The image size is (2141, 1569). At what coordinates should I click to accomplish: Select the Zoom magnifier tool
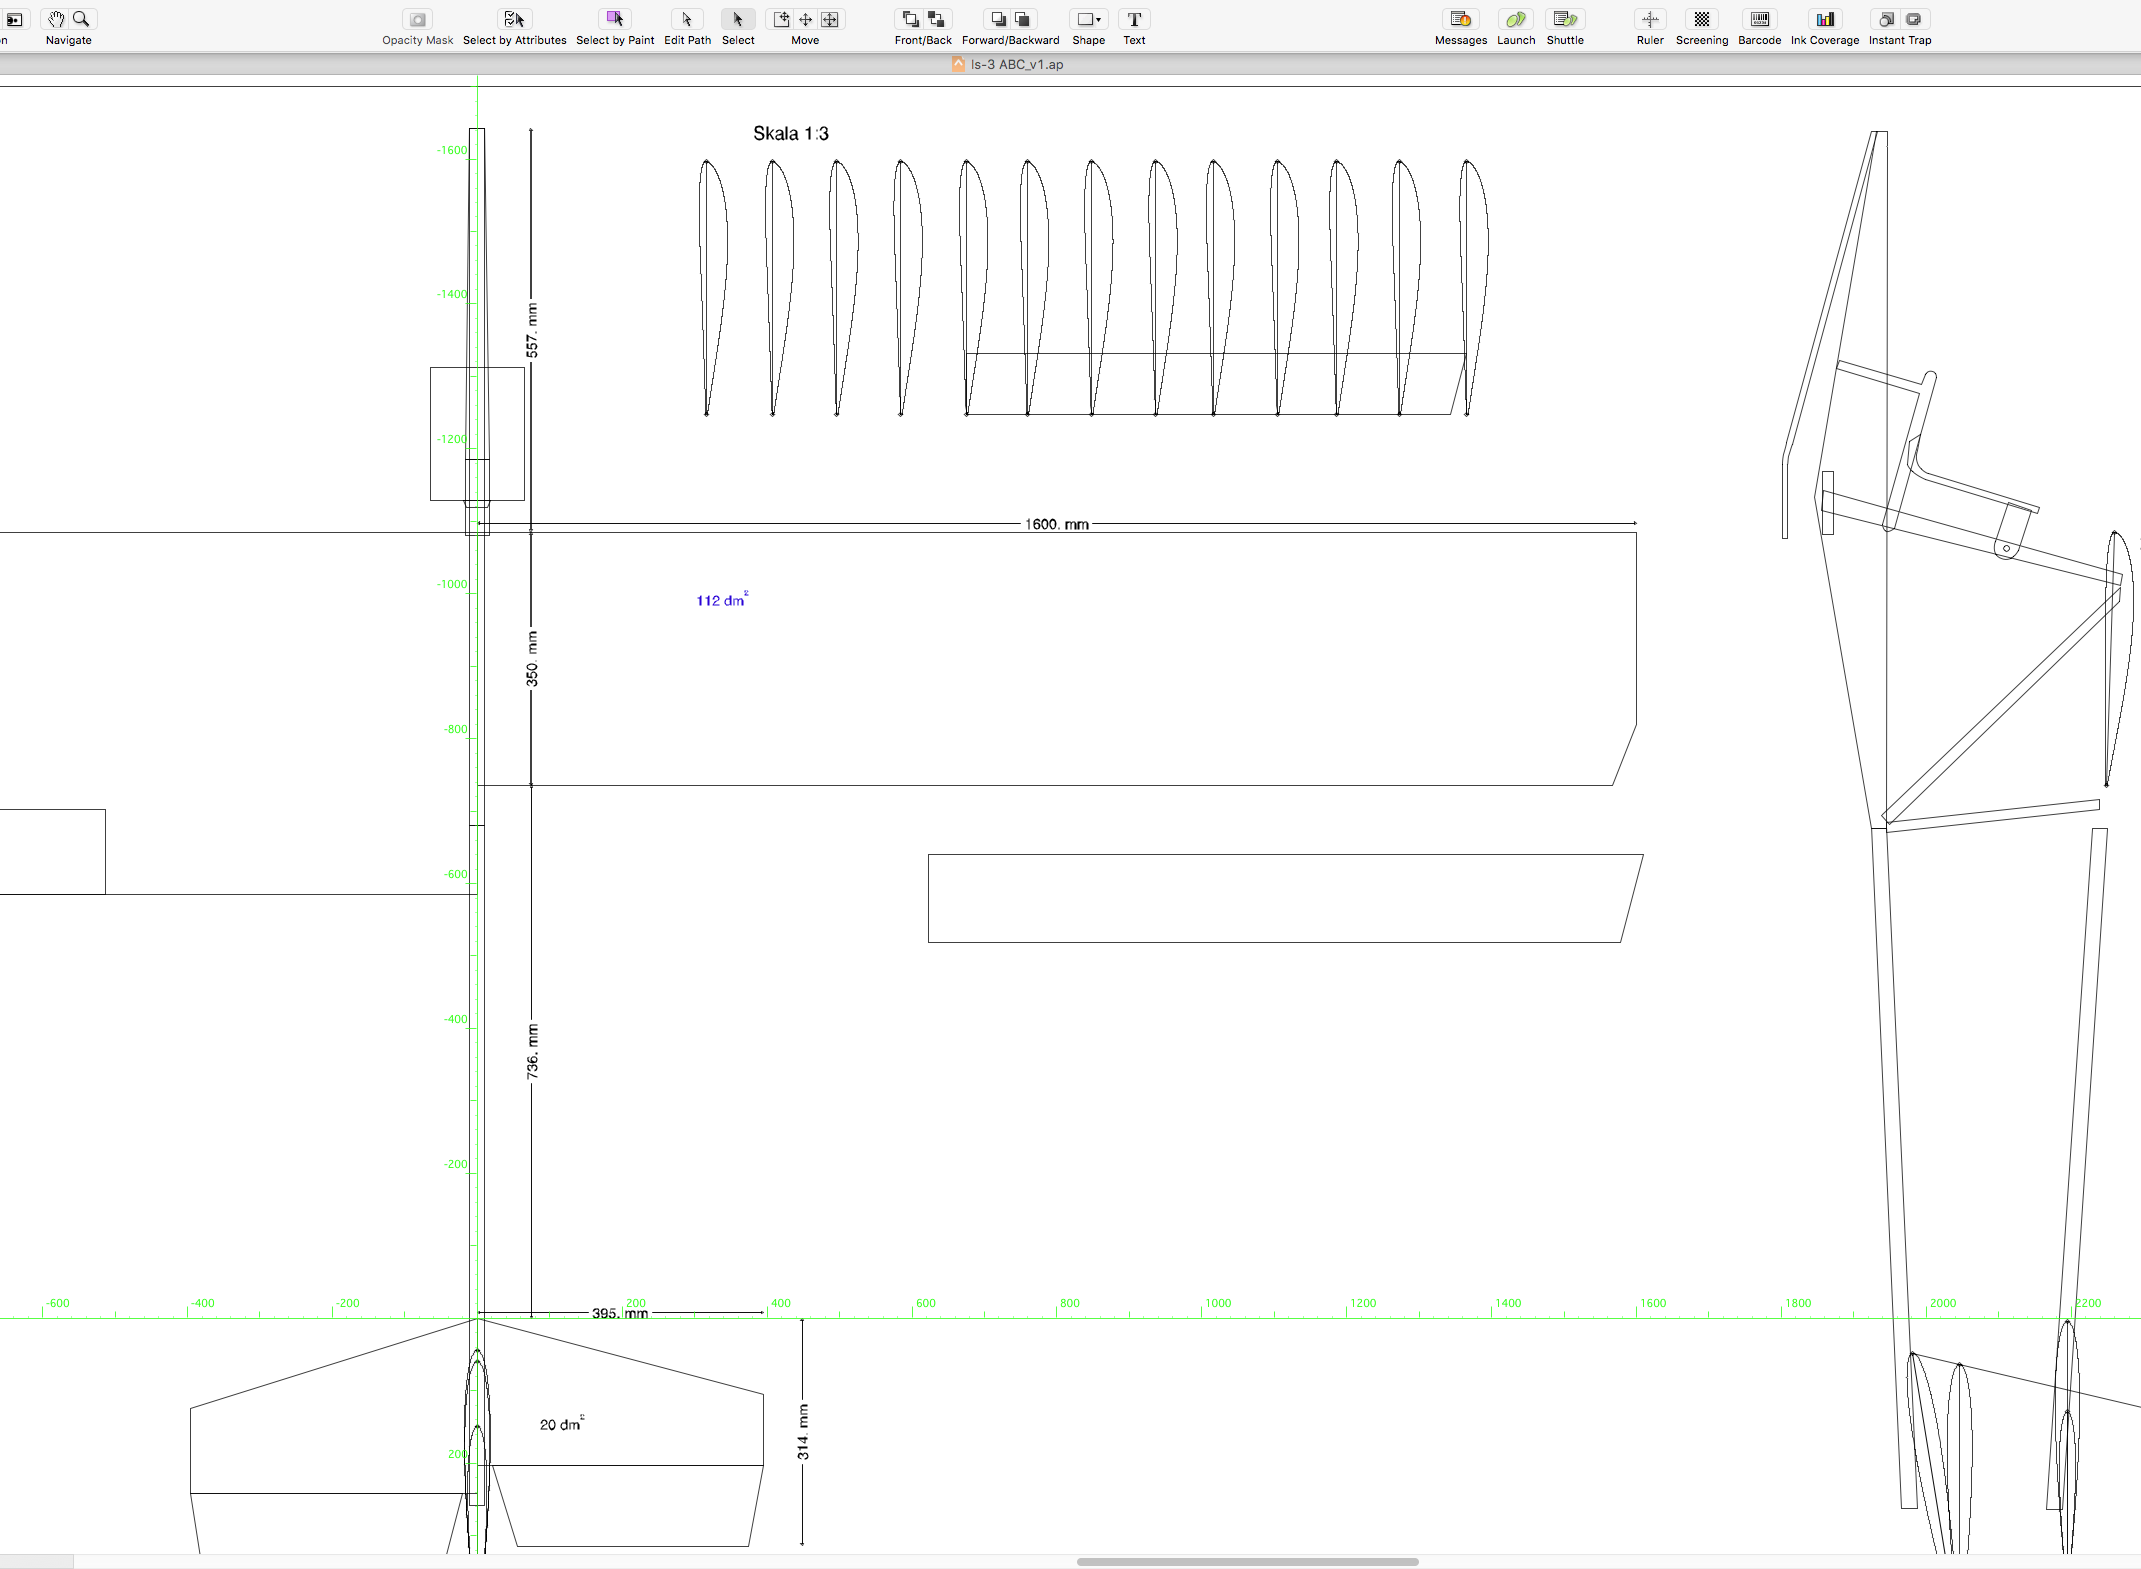[82, 19]
